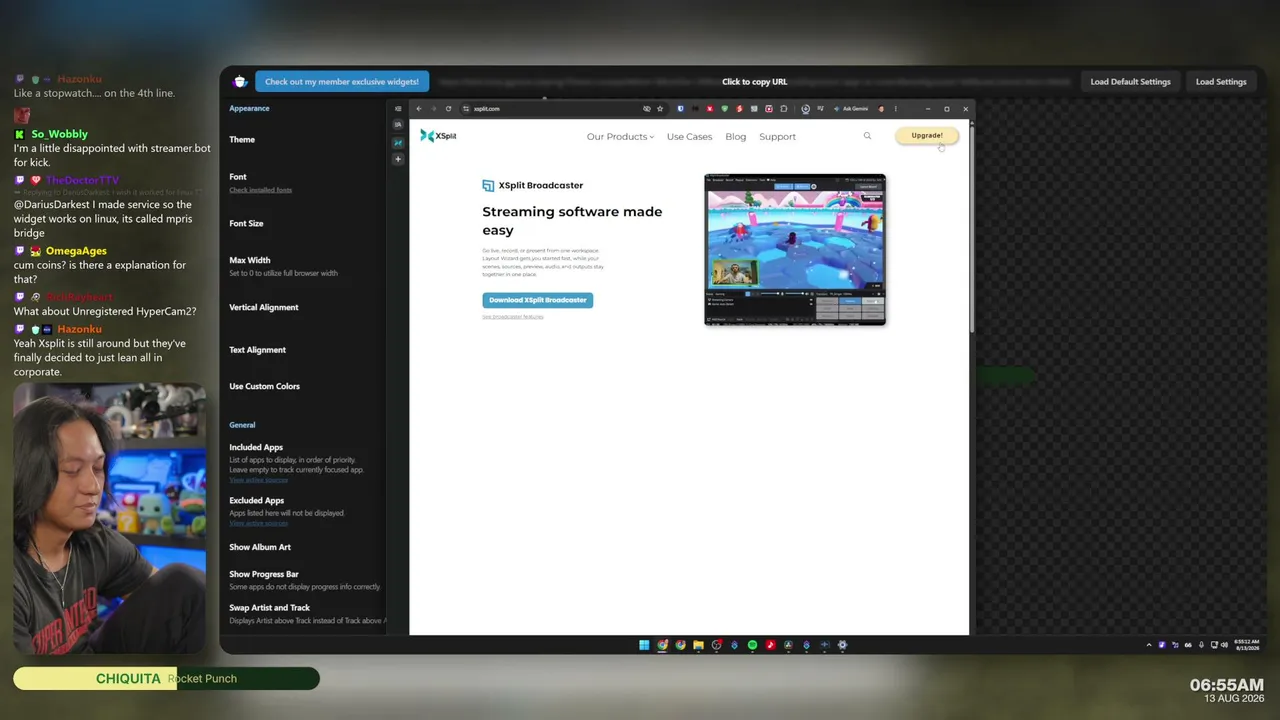Click the Font Size setting label

pyautogui.click(x=246, y=224)
